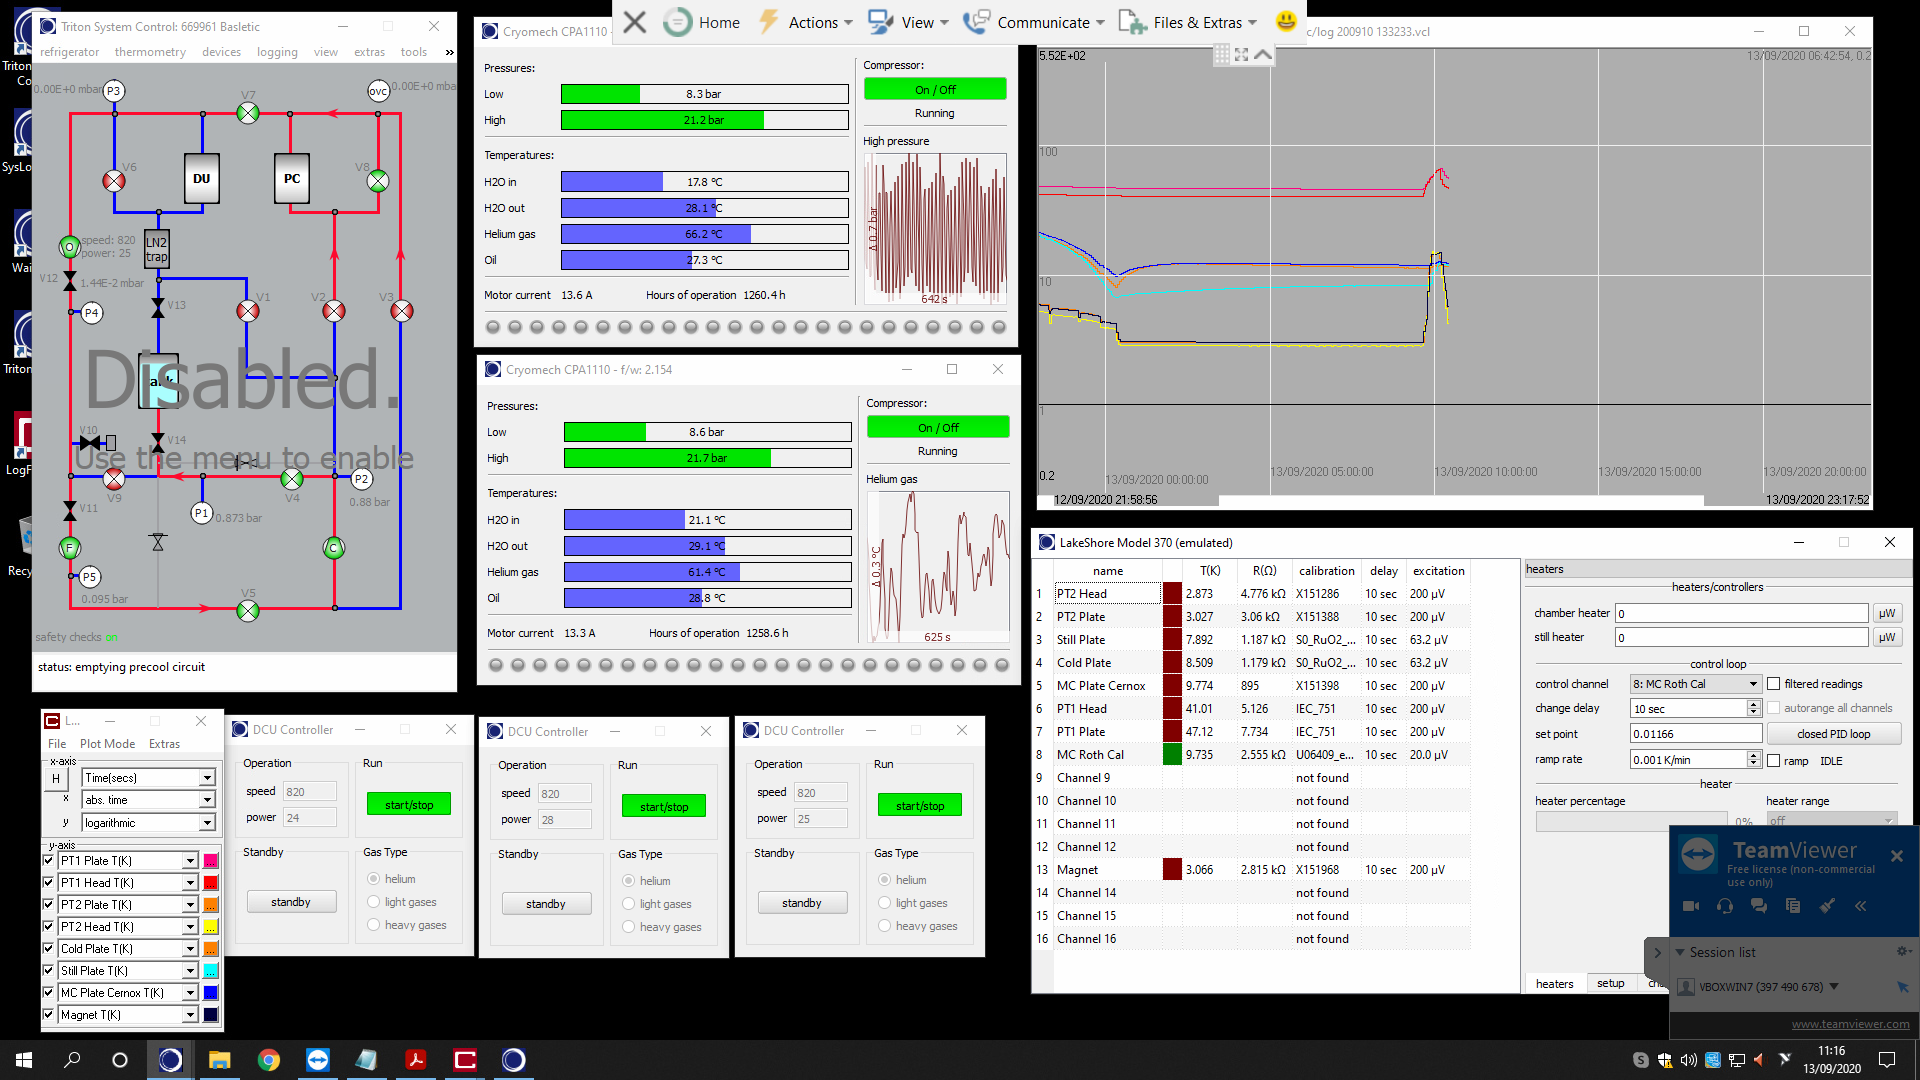Click start/stop in the leftmost DCU Controller
This screenshot has height=1080, width=1920.
[x=409, y=805]
